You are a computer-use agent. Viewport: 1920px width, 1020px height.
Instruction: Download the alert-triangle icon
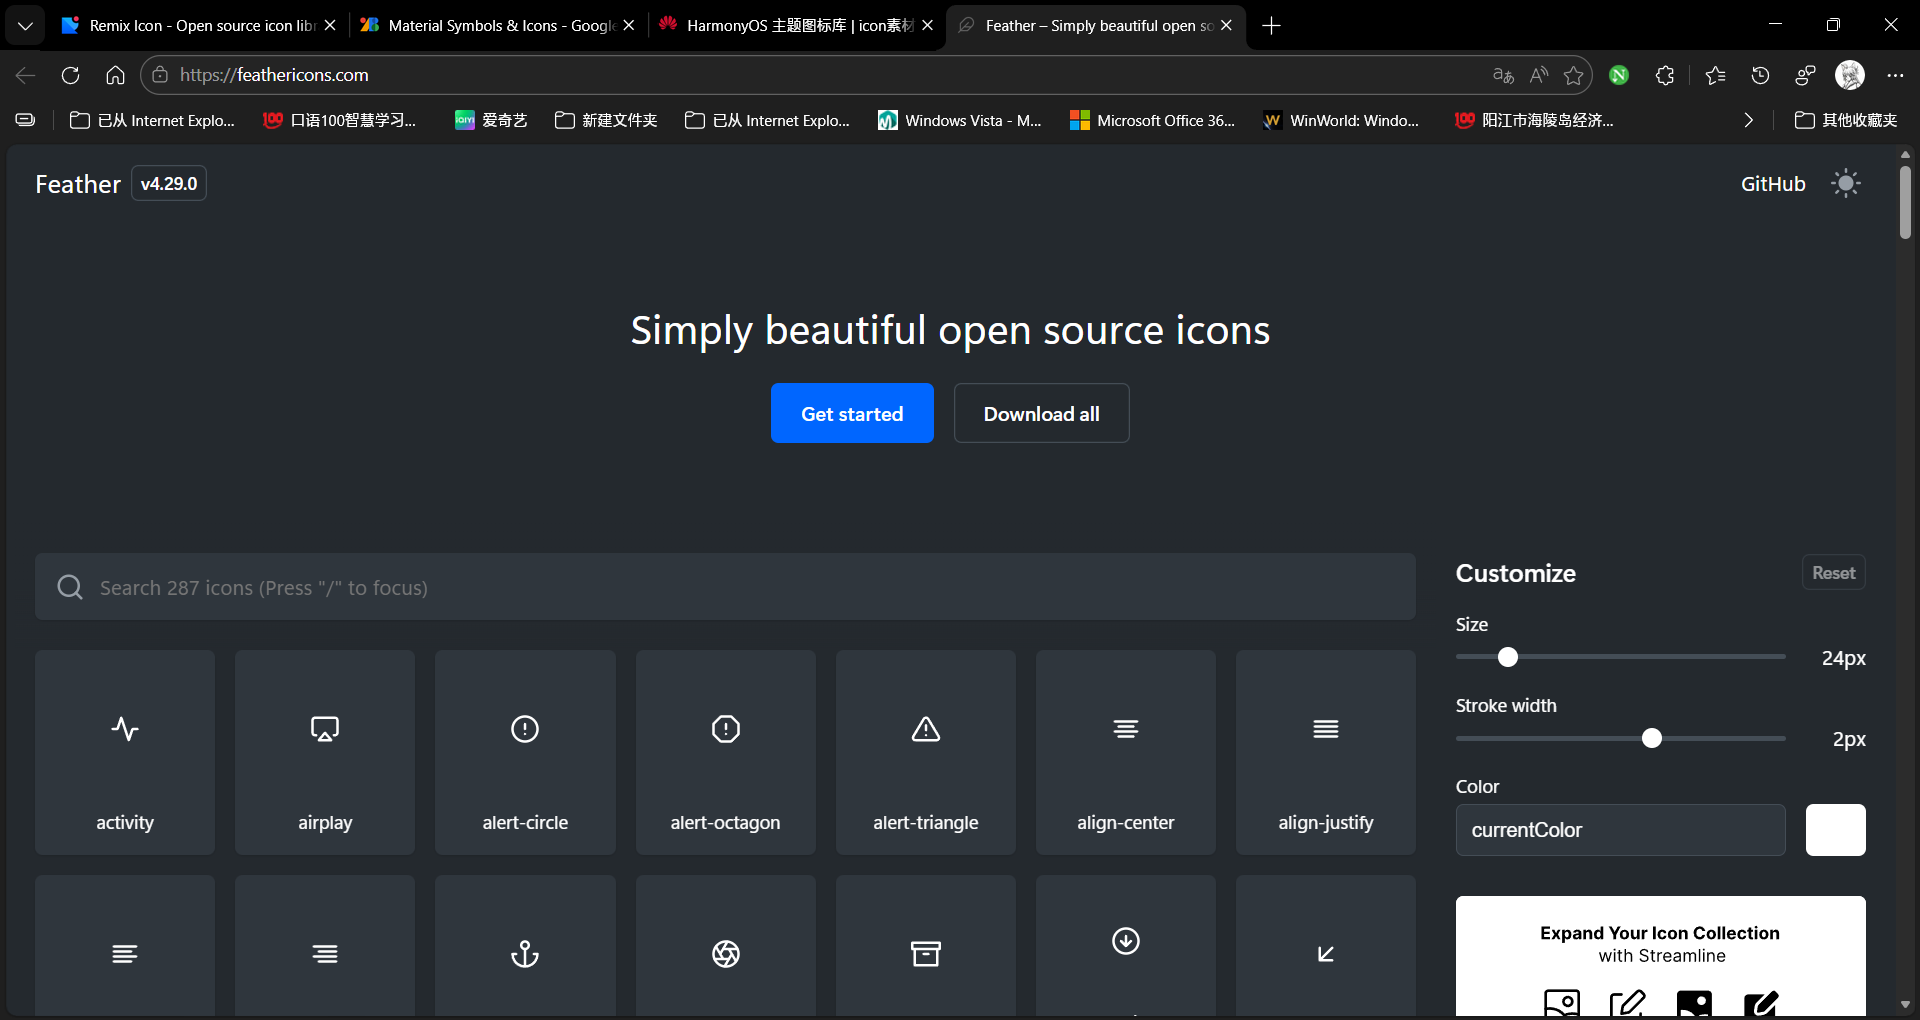point(925,752)
